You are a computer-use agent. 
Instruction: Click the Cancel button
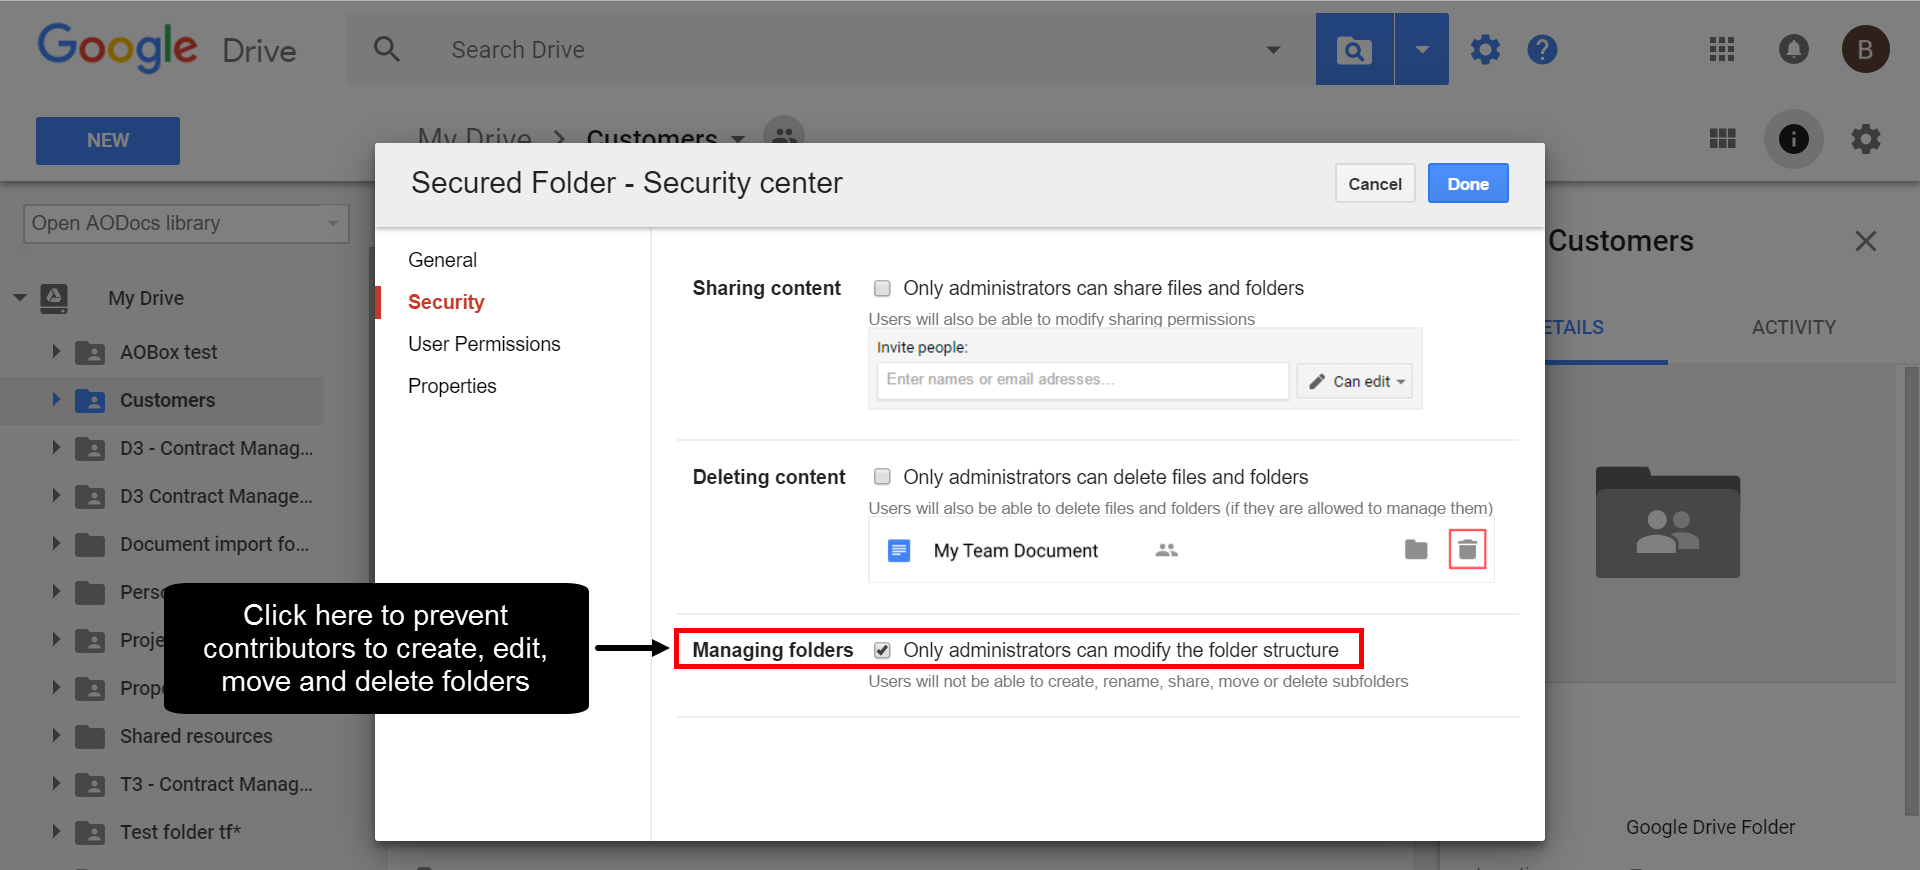pos(1375,183)
